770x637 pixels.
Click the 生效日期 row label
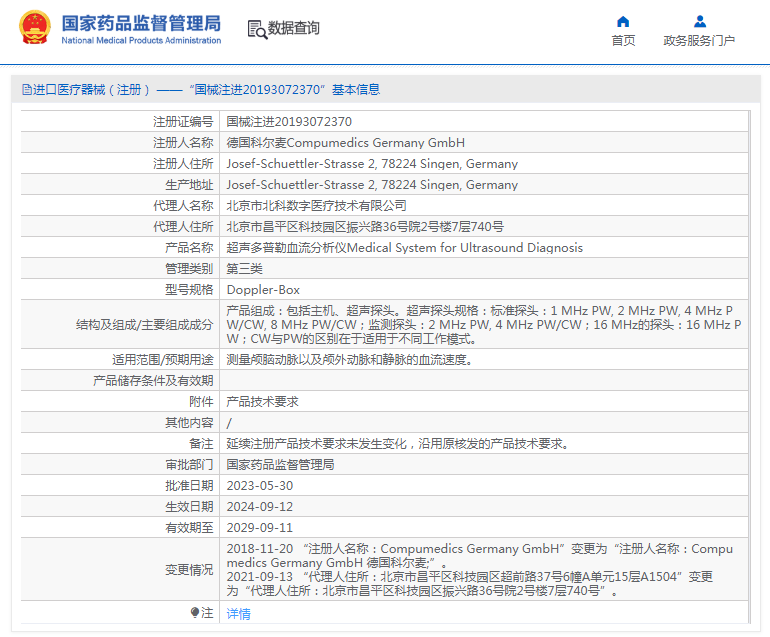click(189, 507)
